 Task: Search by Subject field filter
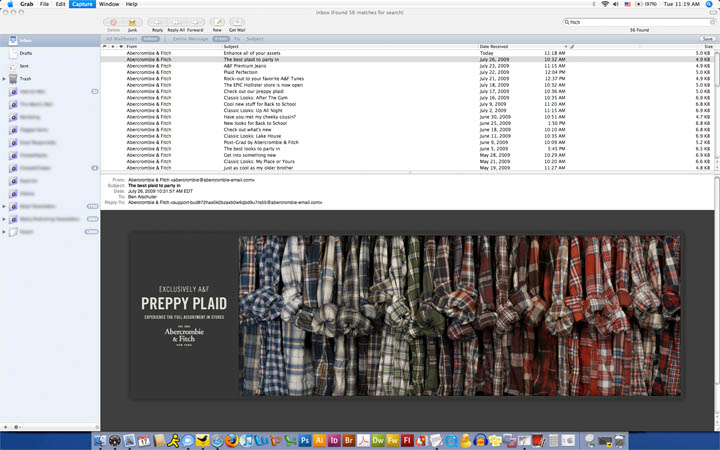click(256, 39)
